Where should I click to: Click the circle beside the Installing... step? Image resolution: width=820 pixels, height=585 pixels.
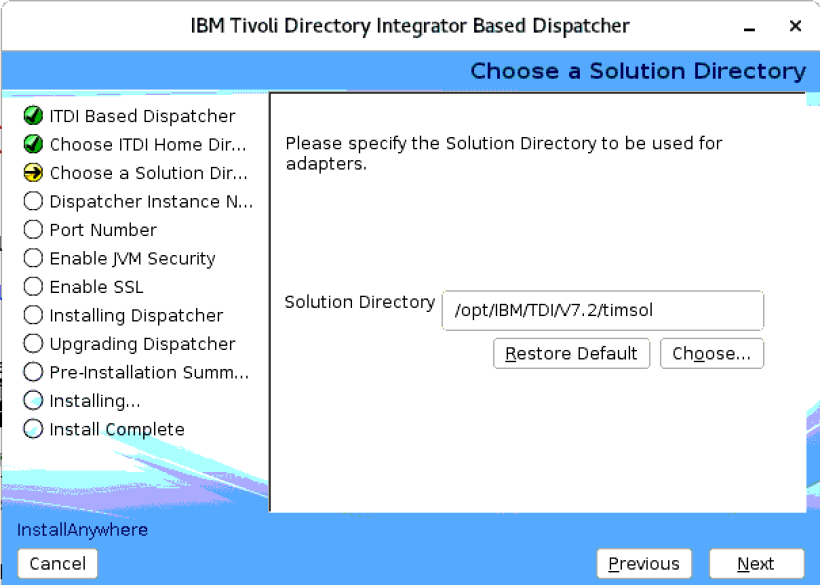[x=33, y=400]
